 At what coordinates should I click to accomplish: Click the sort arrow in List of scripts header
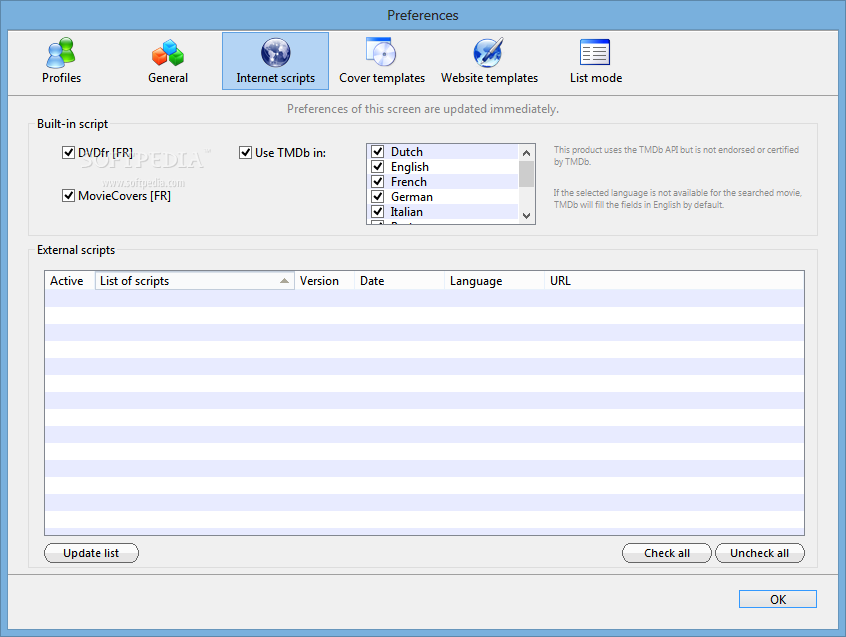point(284,280)
